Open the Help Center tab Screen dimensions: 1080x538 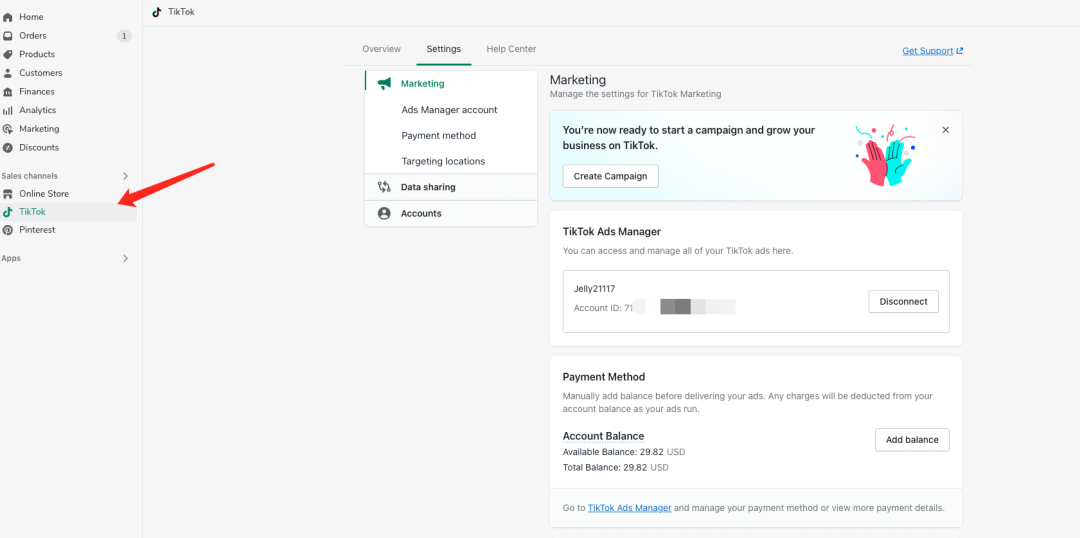[x=511, y=49]
